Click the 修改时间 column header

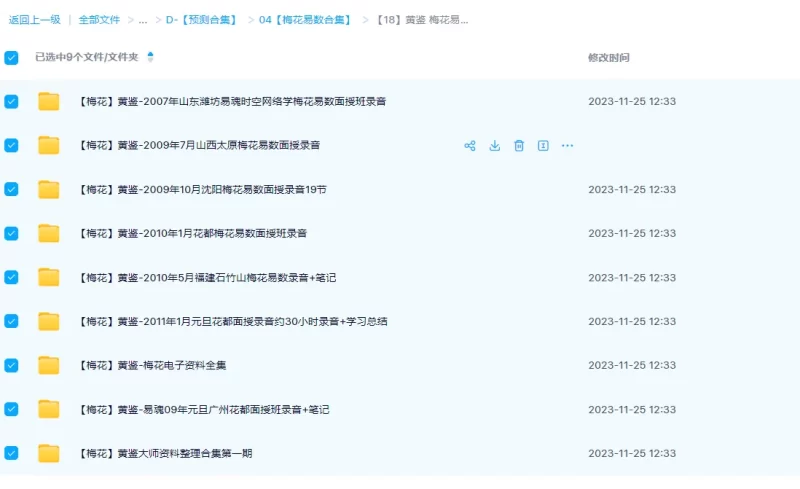(x=608, y=58)
